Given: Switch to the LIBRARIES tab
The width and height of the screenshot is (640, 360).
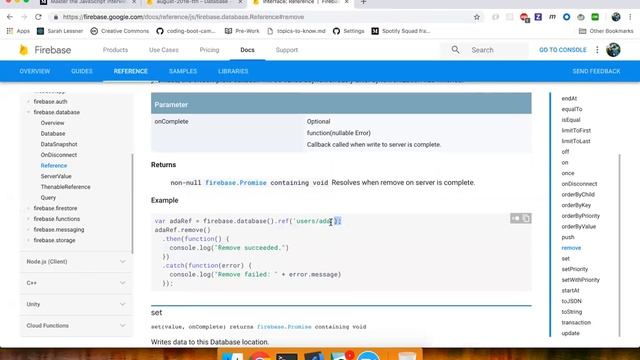Looking at the screenshot, I should point(233,71).
